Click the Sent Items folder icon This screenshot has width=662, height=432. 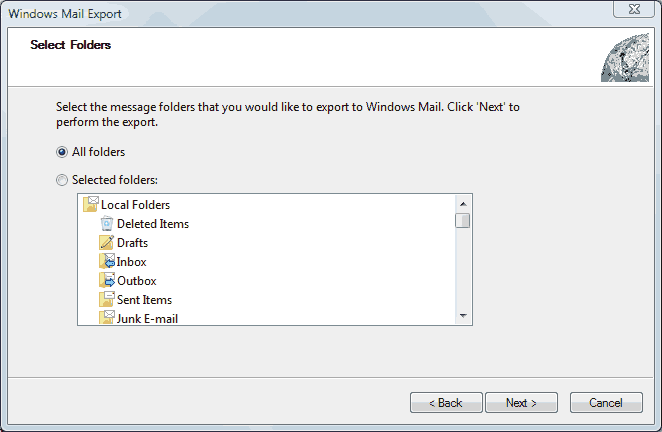pyautogui.click(x=107, y=299)
